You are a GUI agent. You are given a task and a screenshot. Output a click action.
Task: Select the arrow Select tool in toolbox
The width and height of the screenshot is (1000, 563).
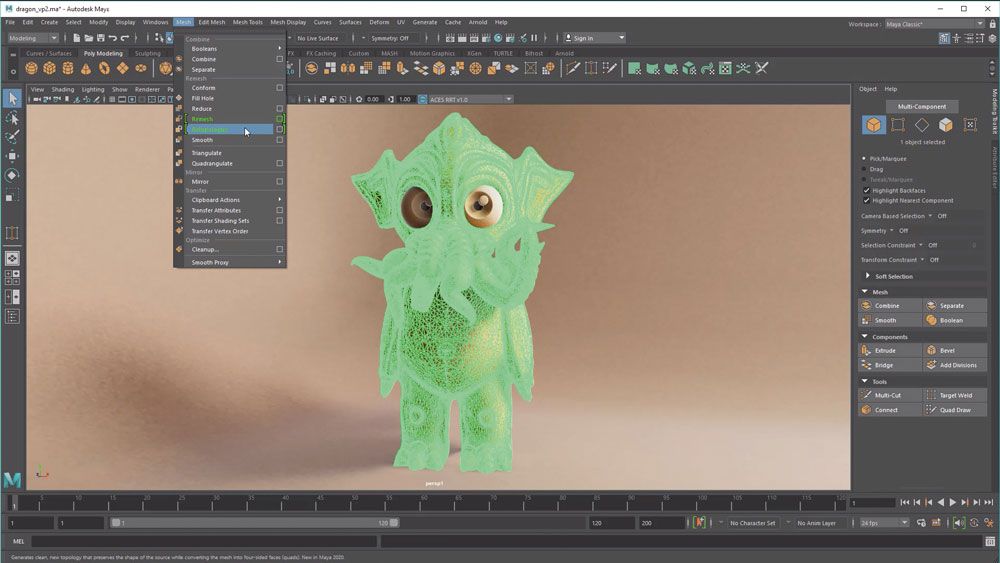pyautogui.click(x=12, y=98)
